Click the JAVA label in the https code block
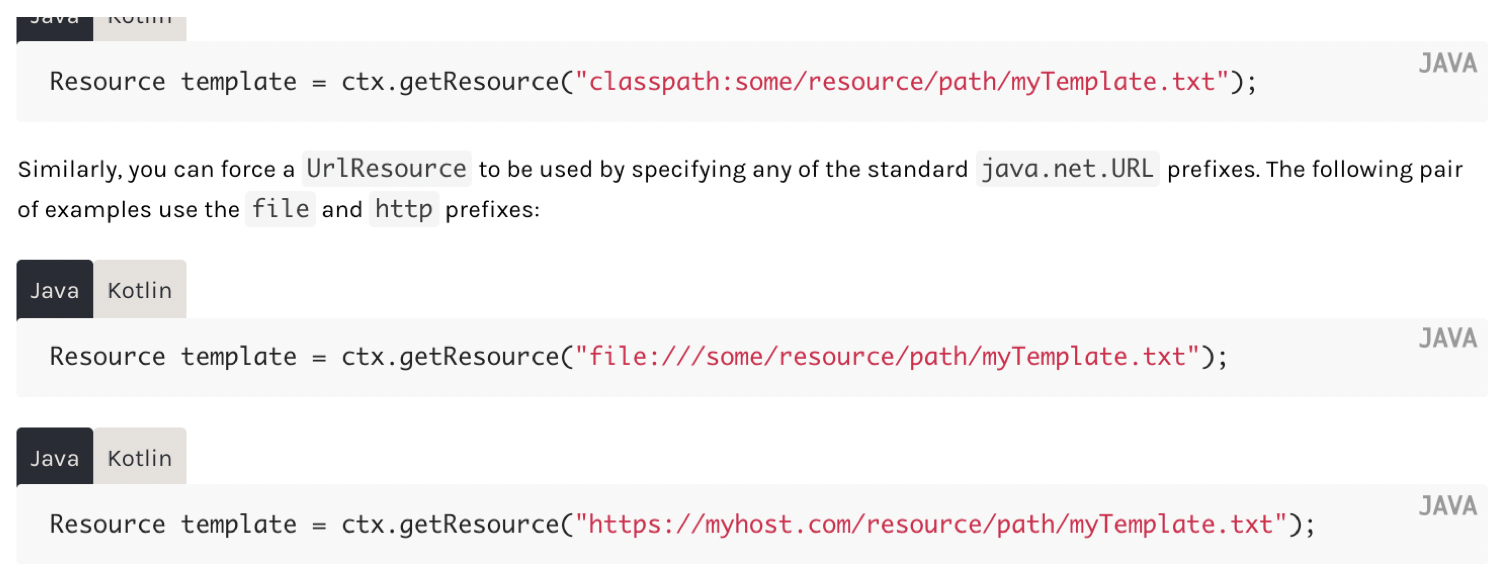1502x564 pixels. point(1447,506)
